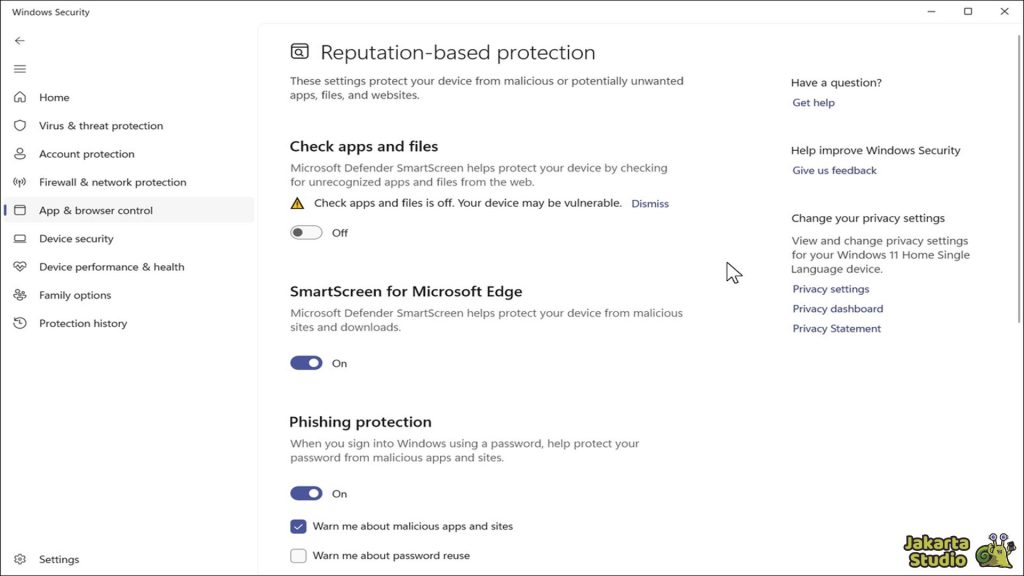Viewport: 1024px width, 576px height.
Task: Click Give us feedback under Help improve Windows Security
Action: pyautogui.click(x=833, y=170)
